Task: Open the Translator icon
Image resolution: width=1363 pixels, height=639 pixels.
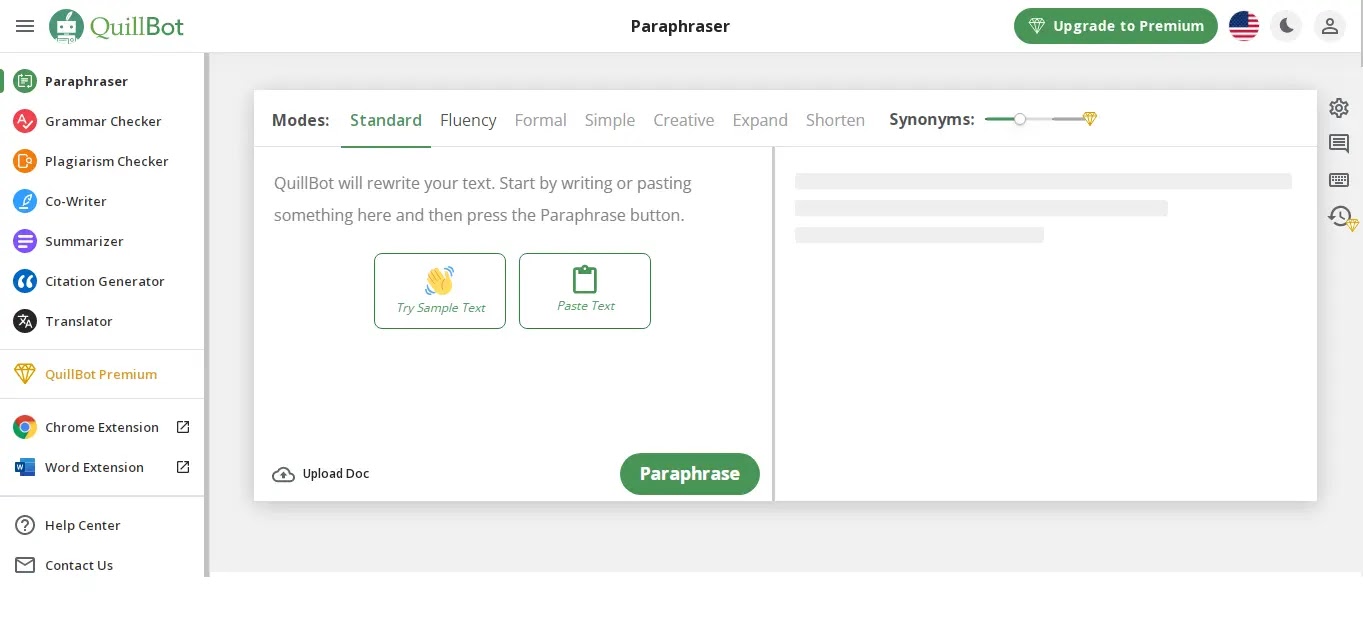Action: (25, 321)
